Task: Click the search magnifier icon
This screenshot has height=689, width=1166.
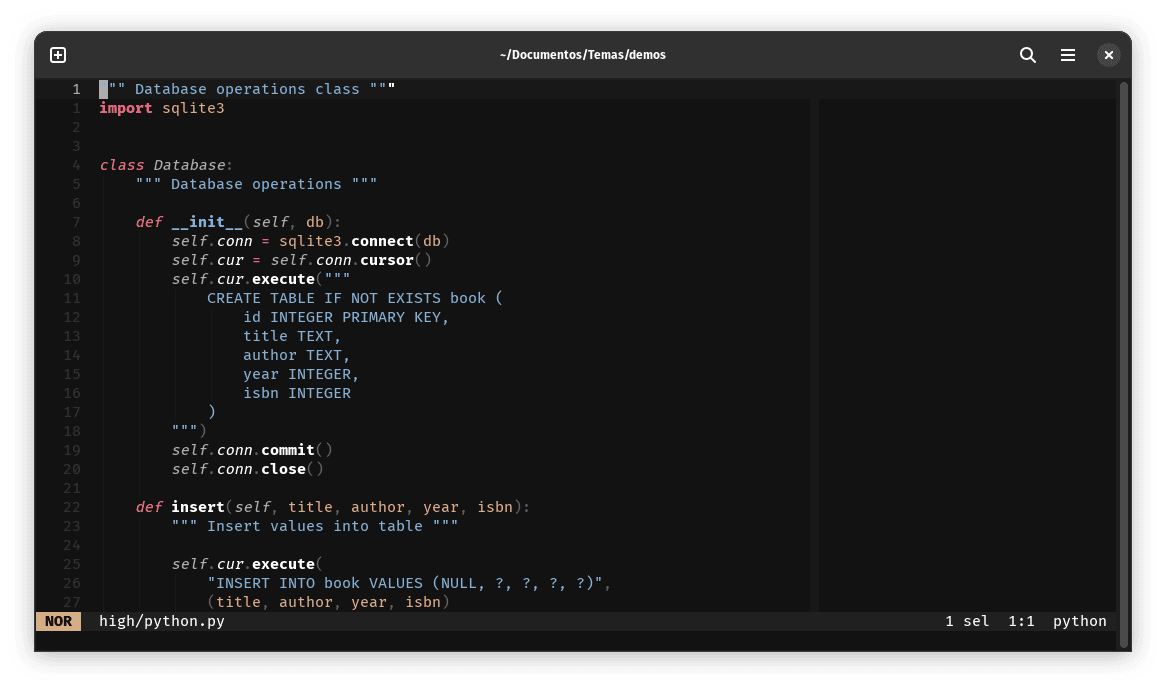Action: pyautogui.click(x=1028, y=55)
